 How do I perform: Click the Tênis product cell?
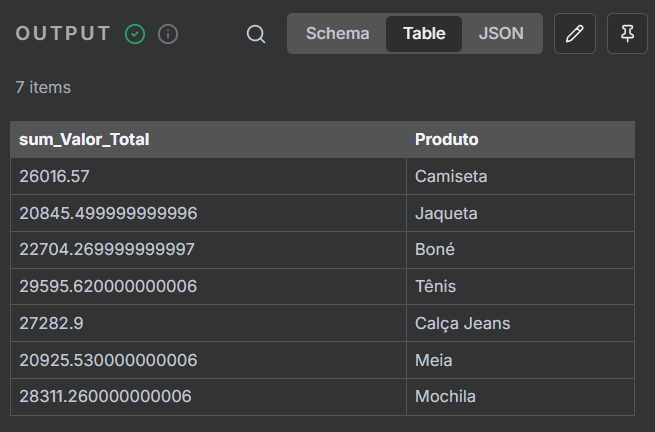point(520,287)
